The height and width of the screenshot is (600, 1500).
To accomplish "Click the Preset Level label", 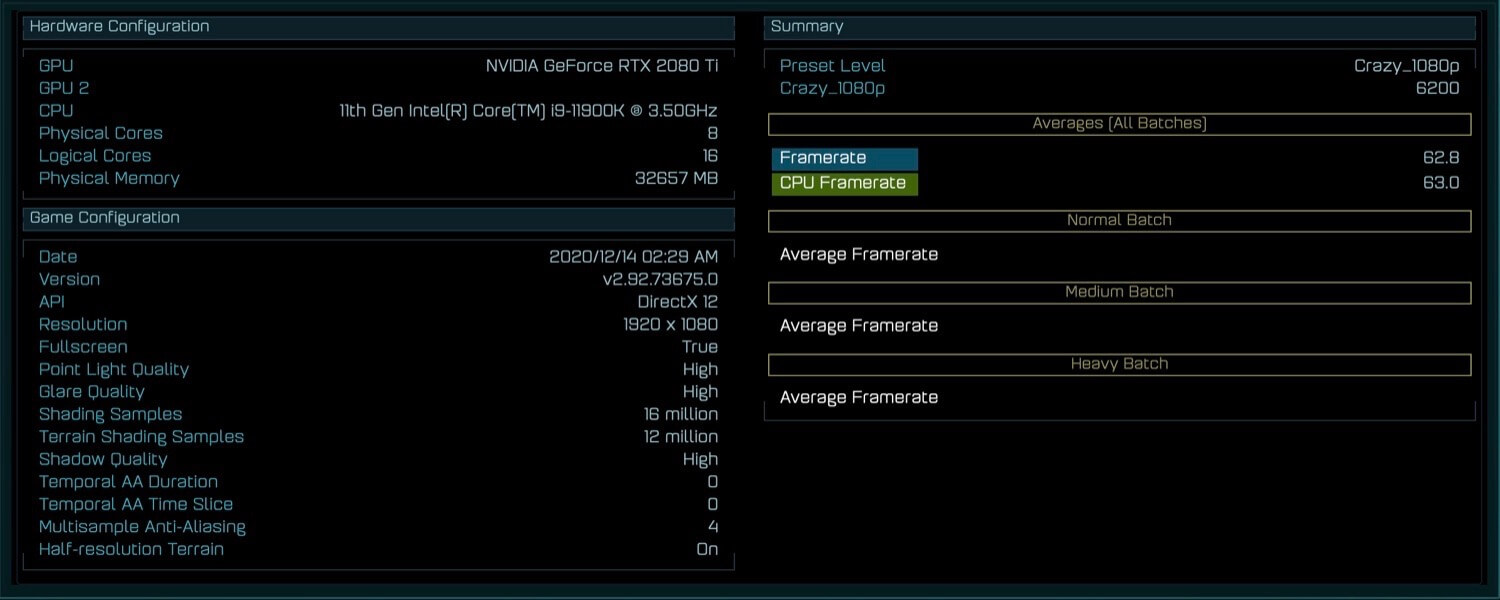I will [x=833, y=66].
